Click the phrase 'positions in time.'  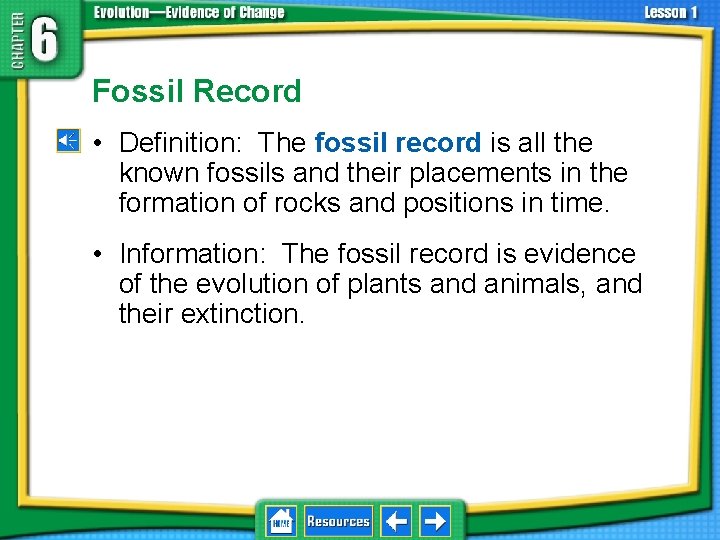coord(506,203)
